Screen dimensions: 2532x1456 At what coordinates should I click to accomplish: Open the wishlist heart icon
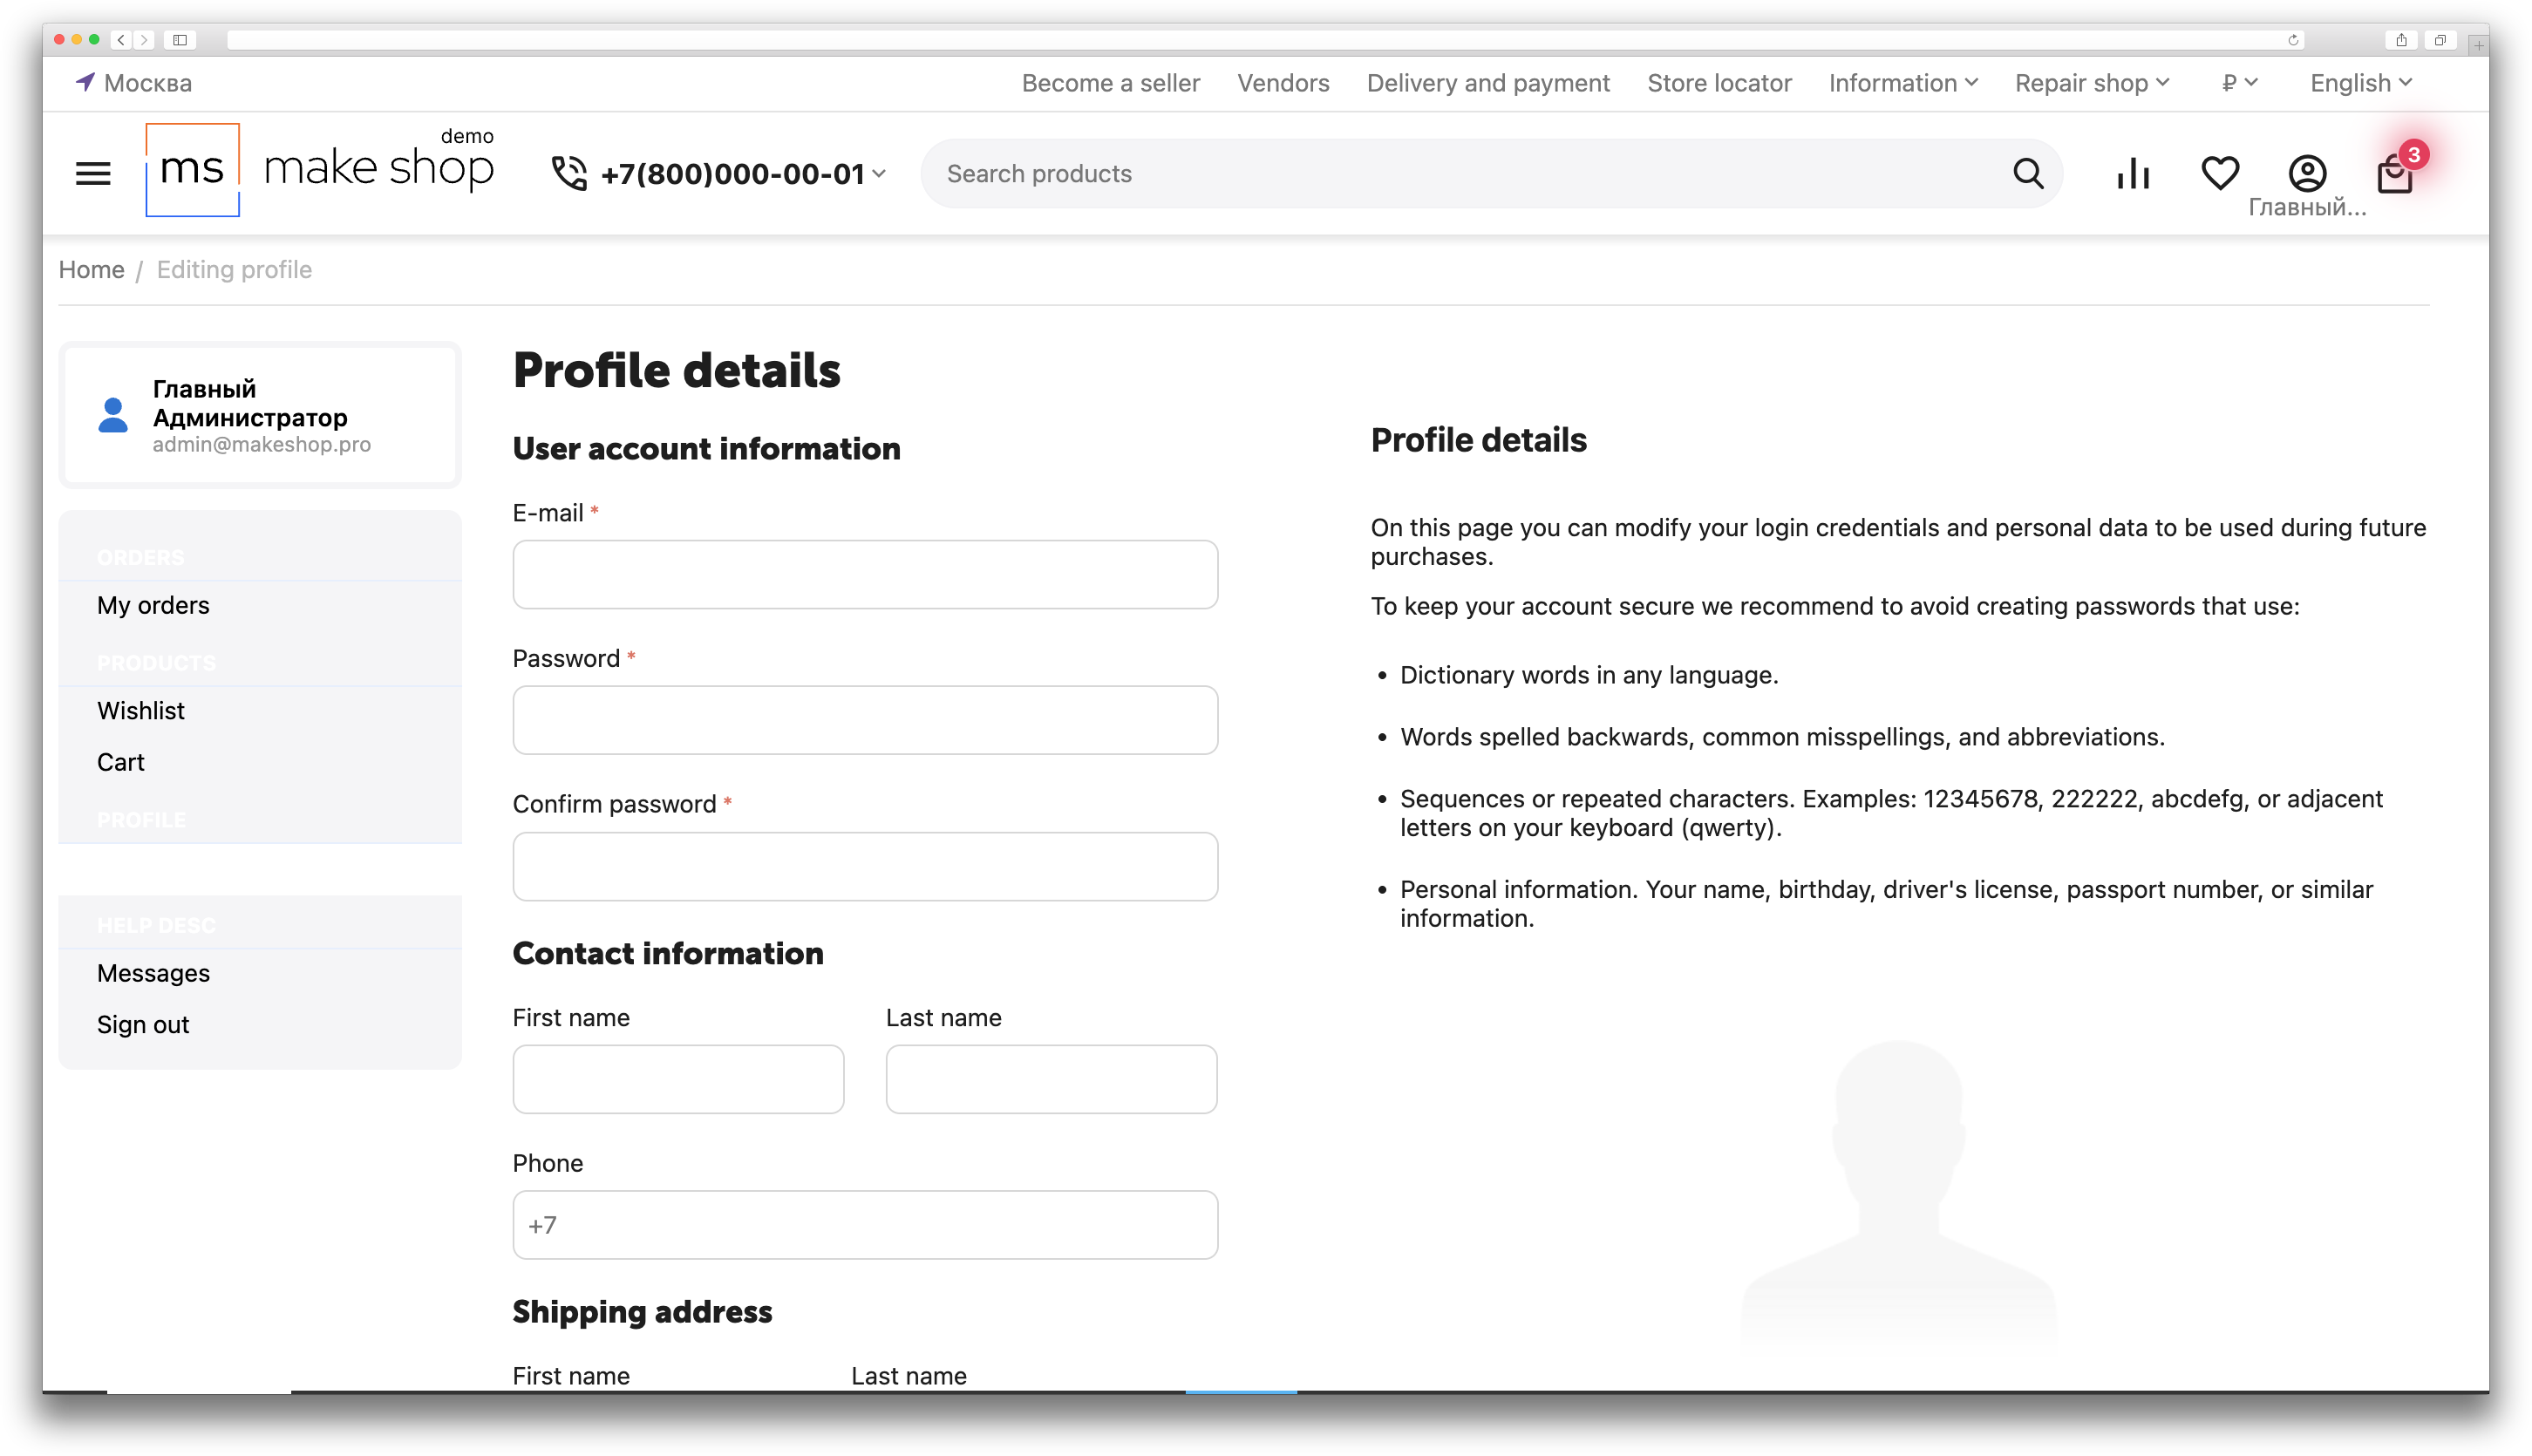click(2220, 173)
